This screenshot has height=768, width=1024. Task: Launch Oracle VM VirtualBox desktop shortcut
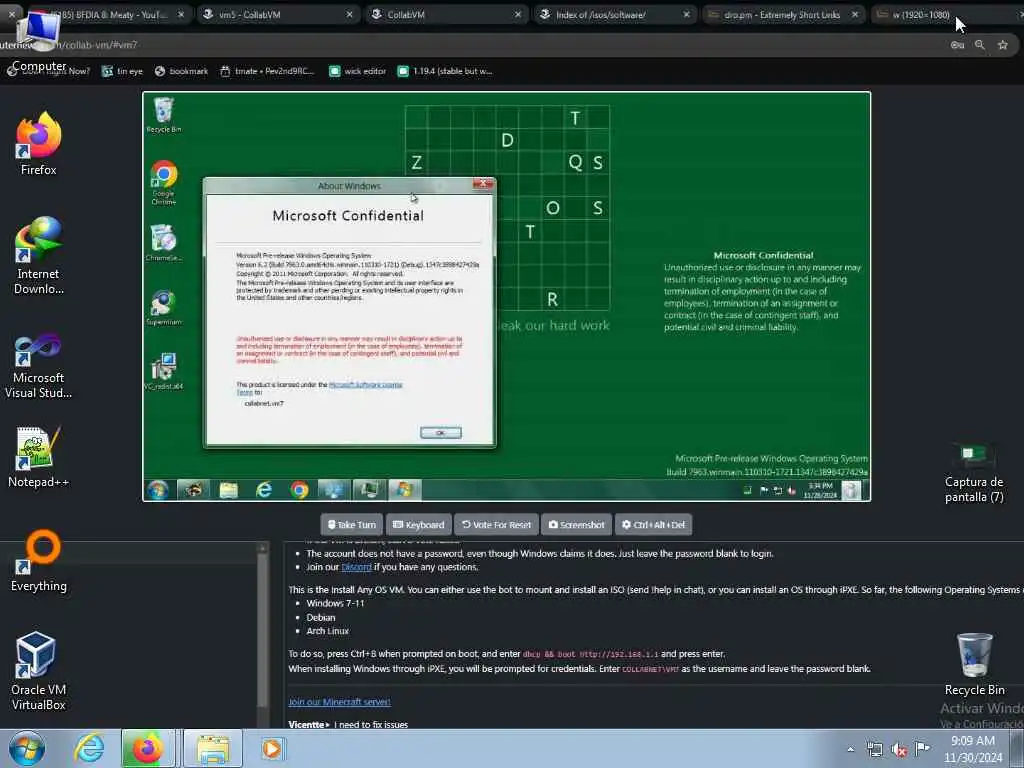click(x=39, y=671)
